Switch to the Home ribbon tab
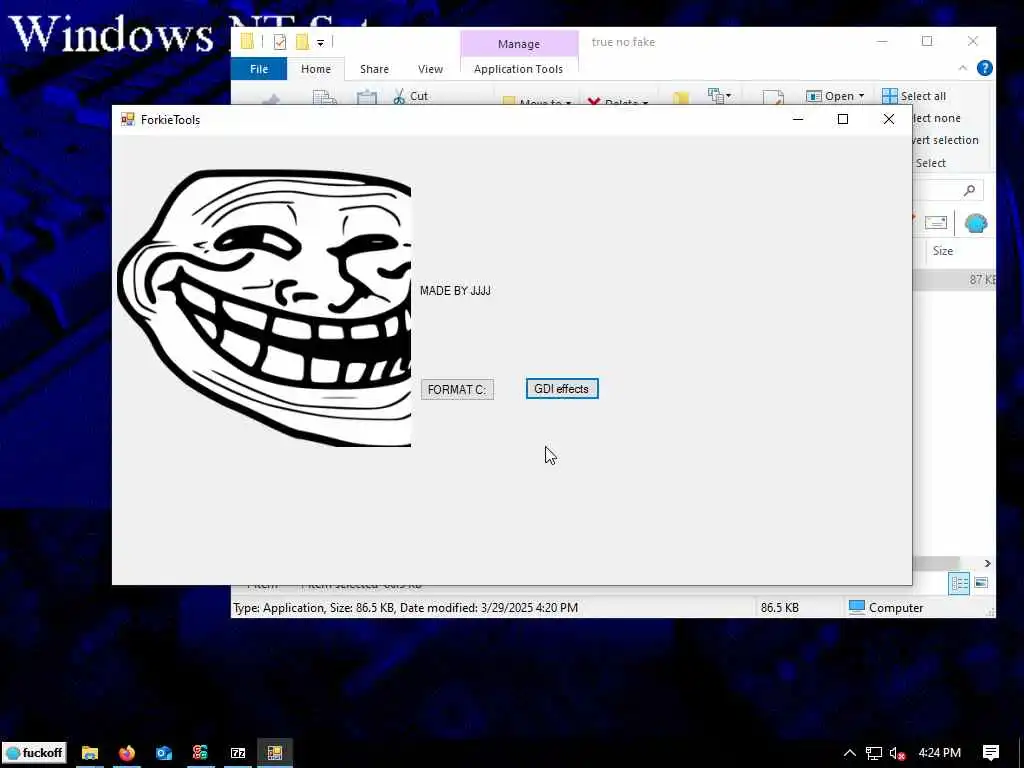Image resolution: width=1024 pixels, height=768 pixels. 315,69
